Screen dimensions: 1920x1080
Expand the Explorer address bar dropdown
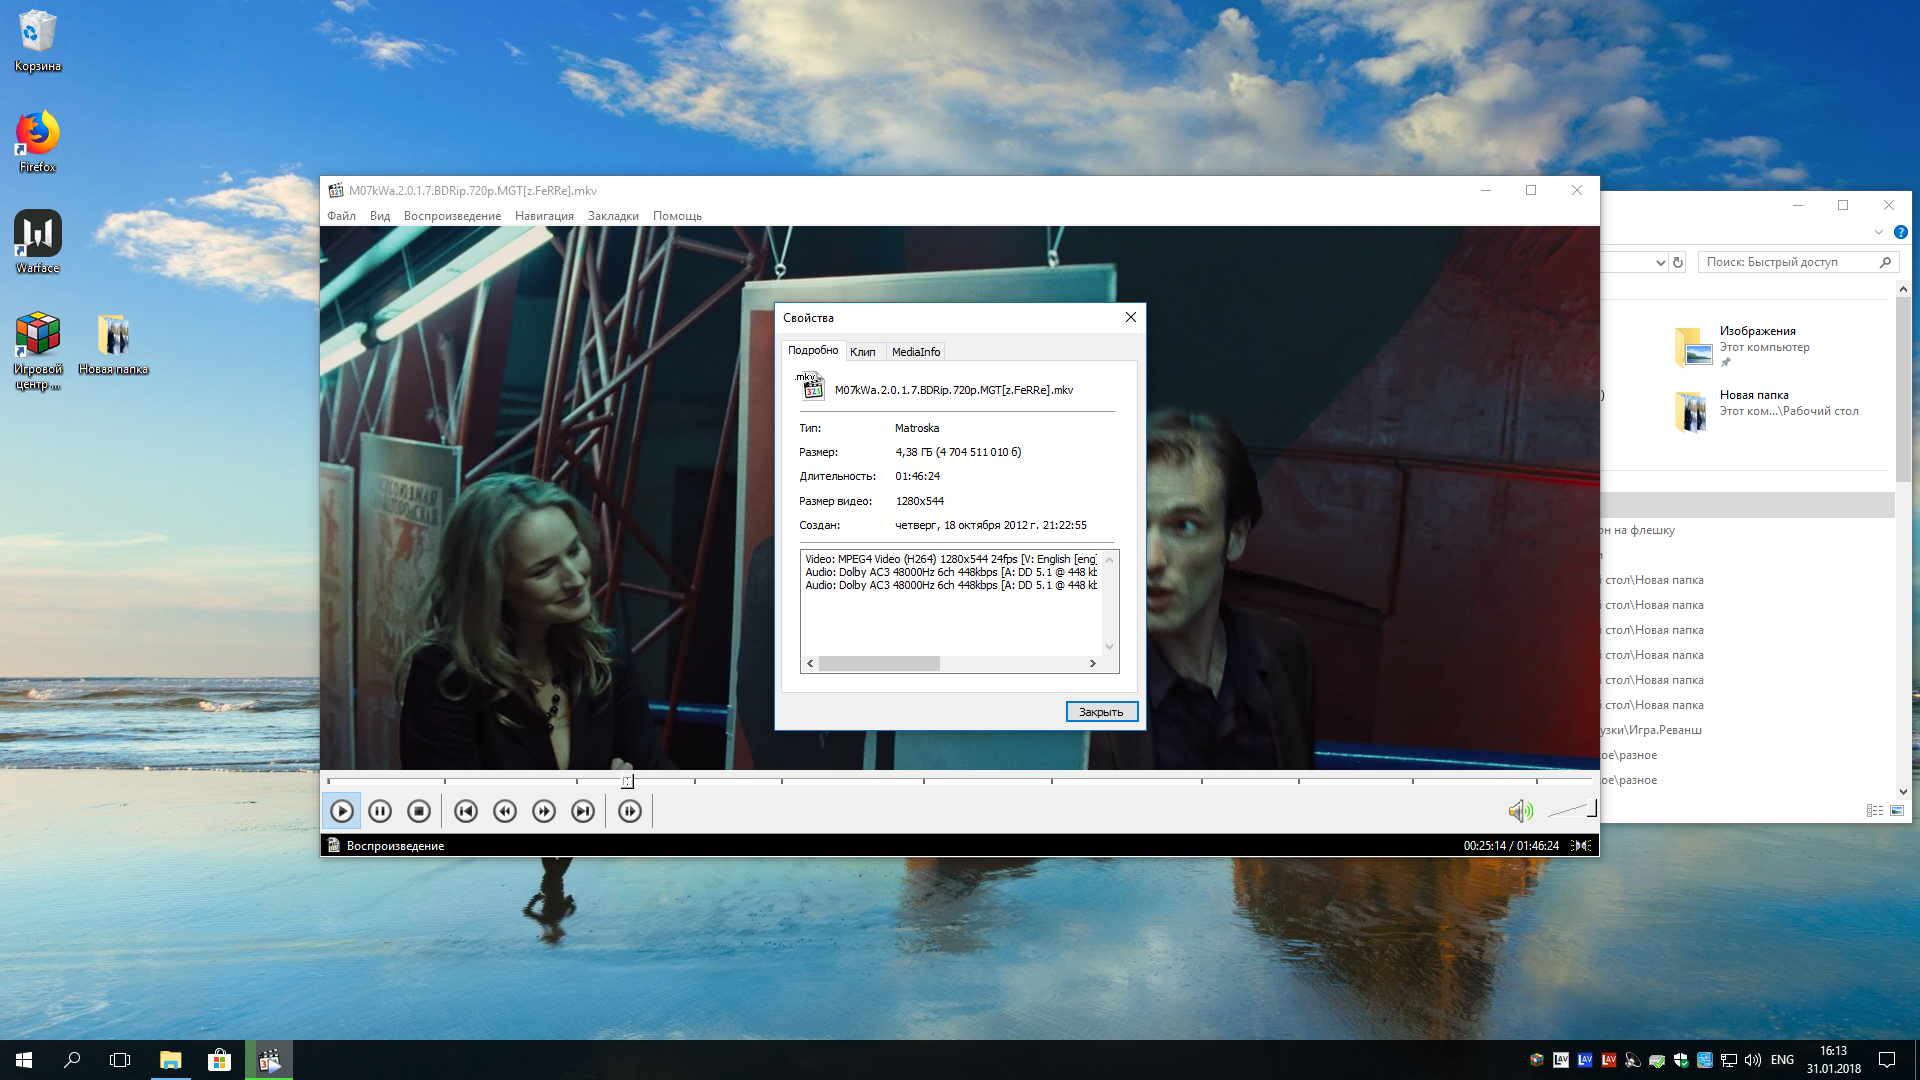pos(1660,263)
